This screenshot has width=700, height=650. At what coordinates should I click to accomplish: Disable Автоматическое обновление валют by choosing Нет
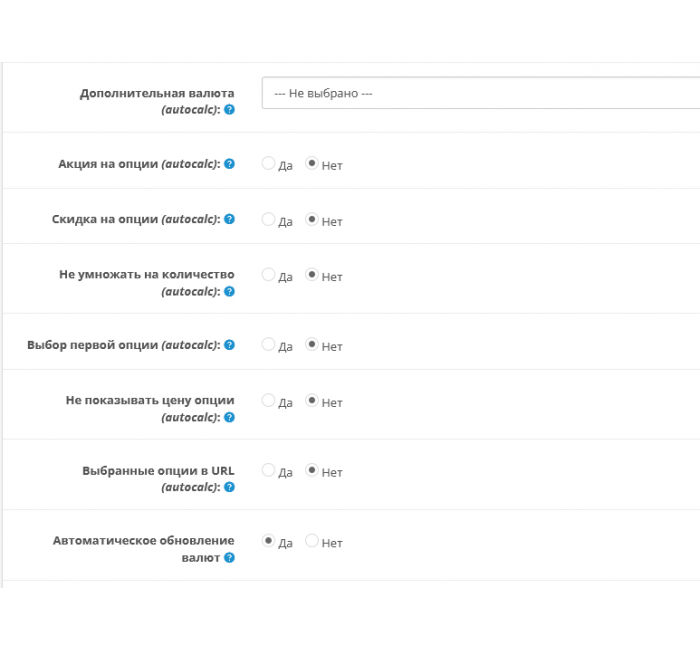[x=312, y=541]
